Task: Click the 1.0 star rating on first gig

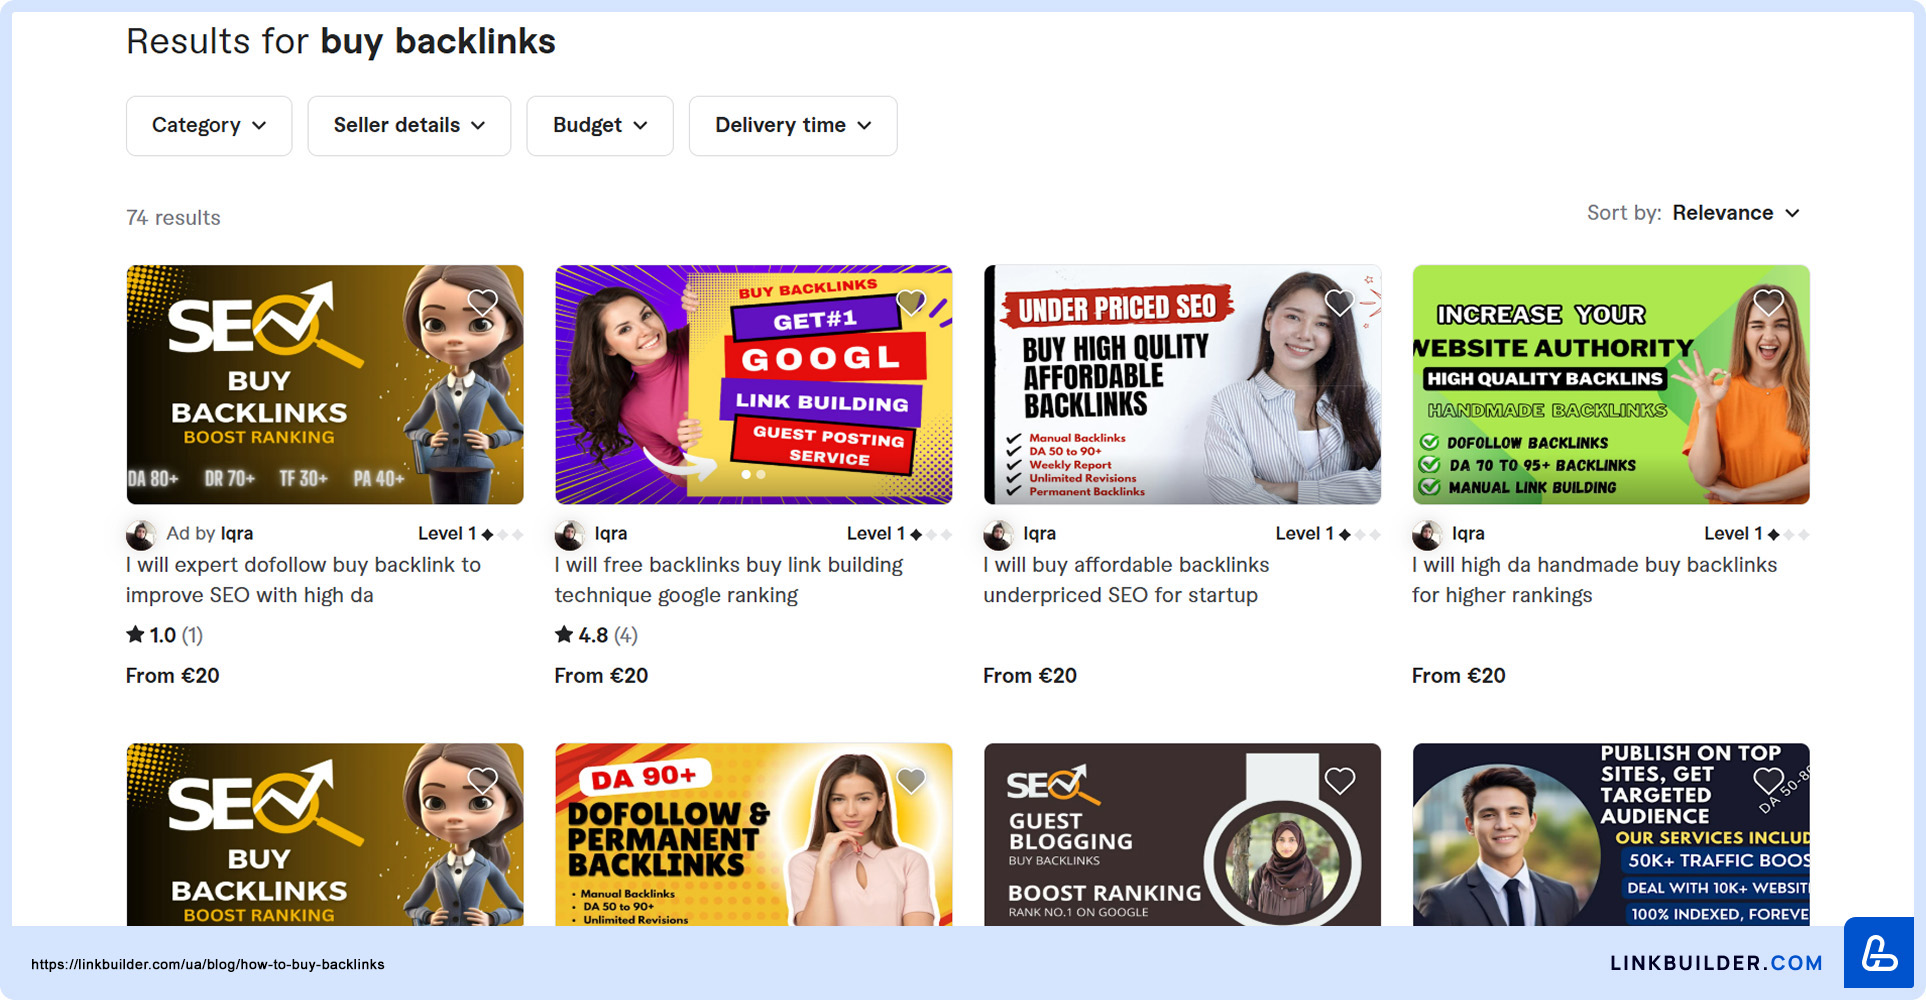Action: 164,635
